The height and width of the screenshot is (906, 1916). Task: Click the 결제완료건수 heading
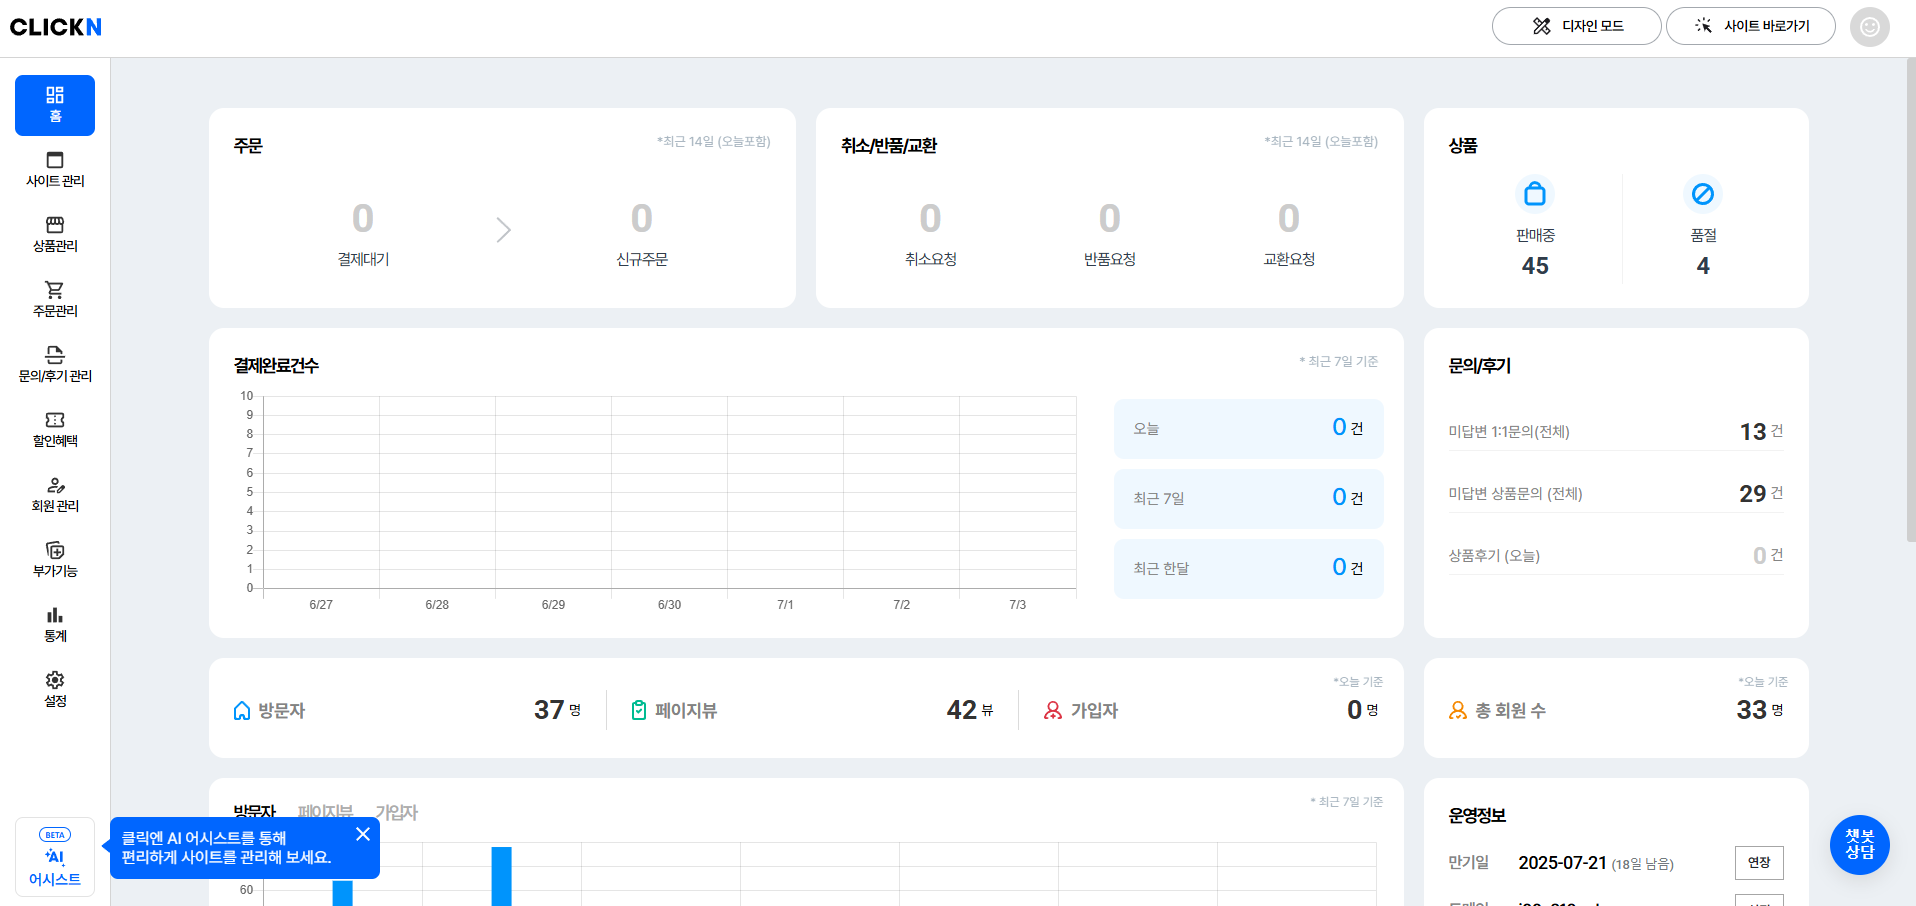click(x=276, y=366)
